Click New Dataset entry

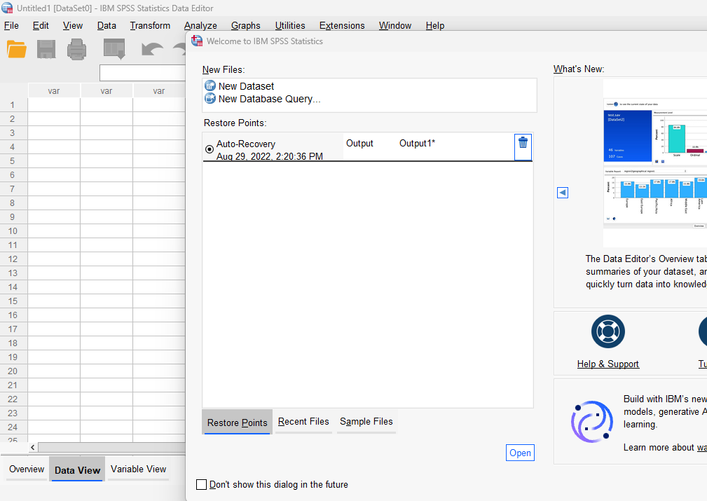(x=246, y=86)
